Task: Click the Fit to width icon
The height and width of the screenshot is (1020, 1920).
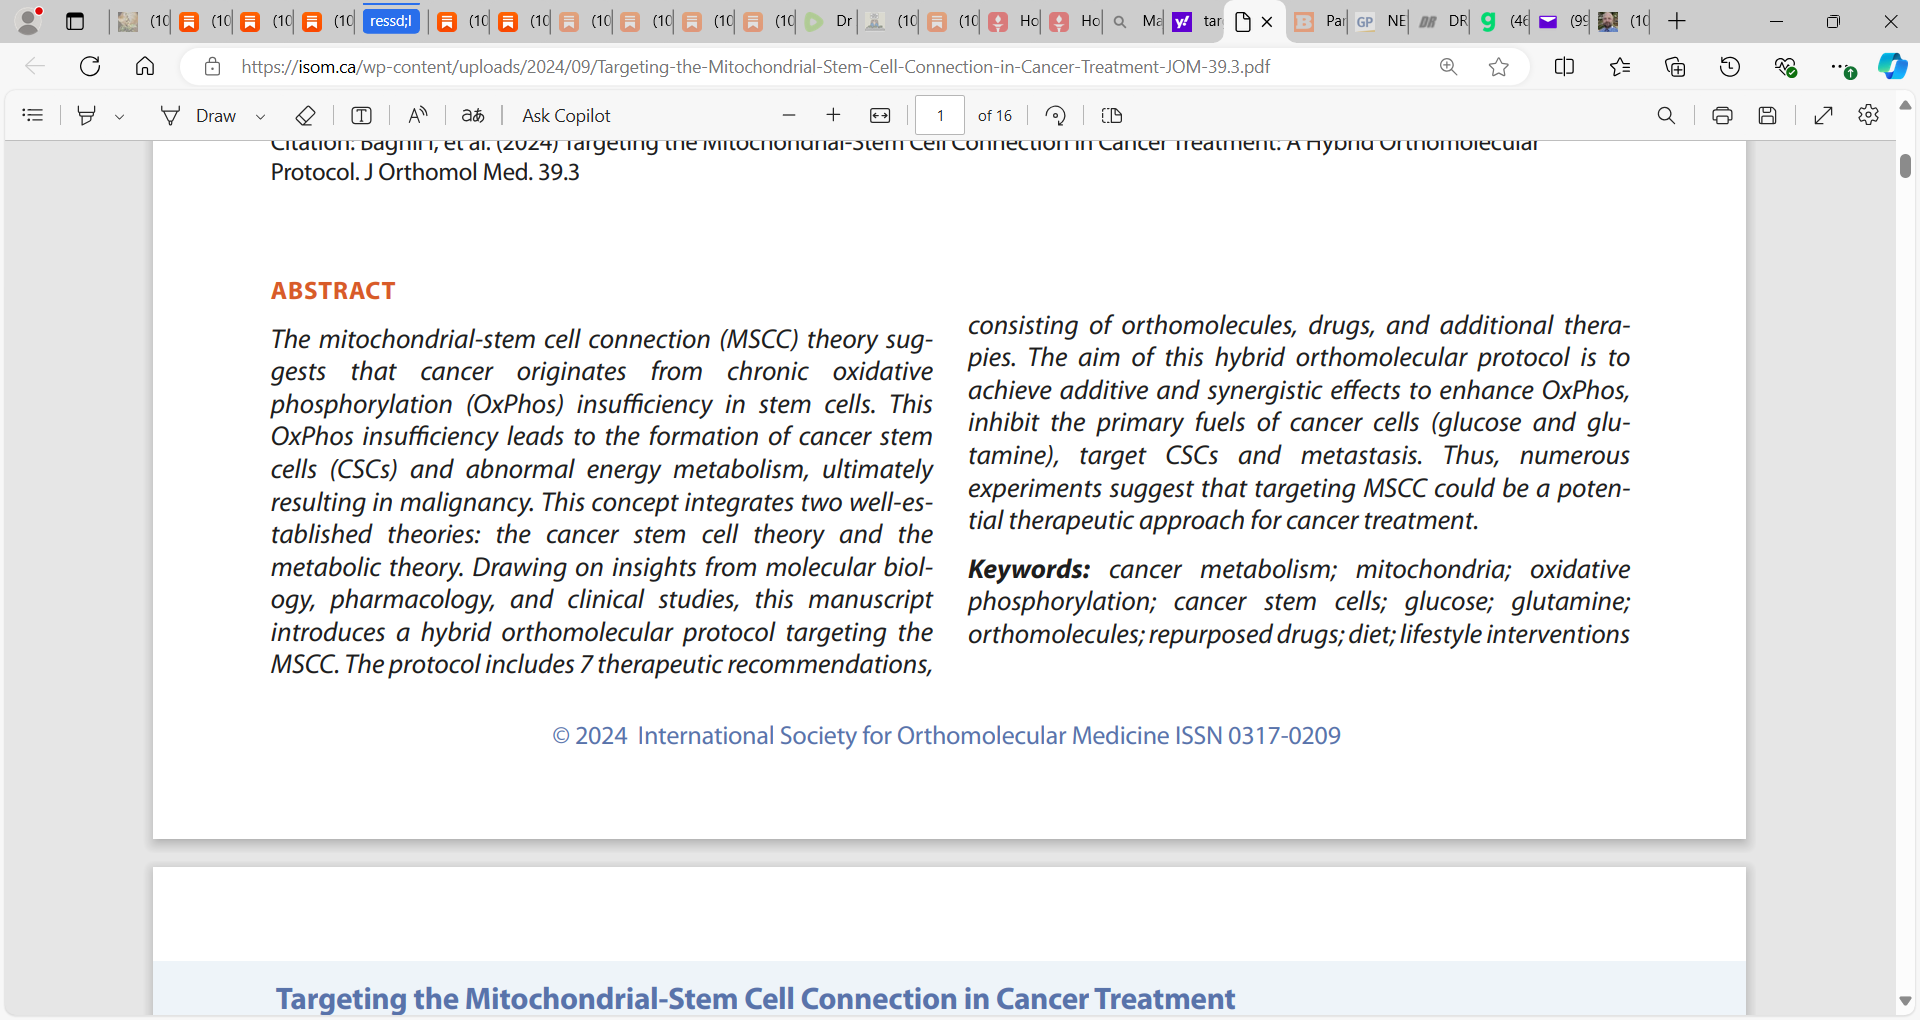Action: point(880,115)
